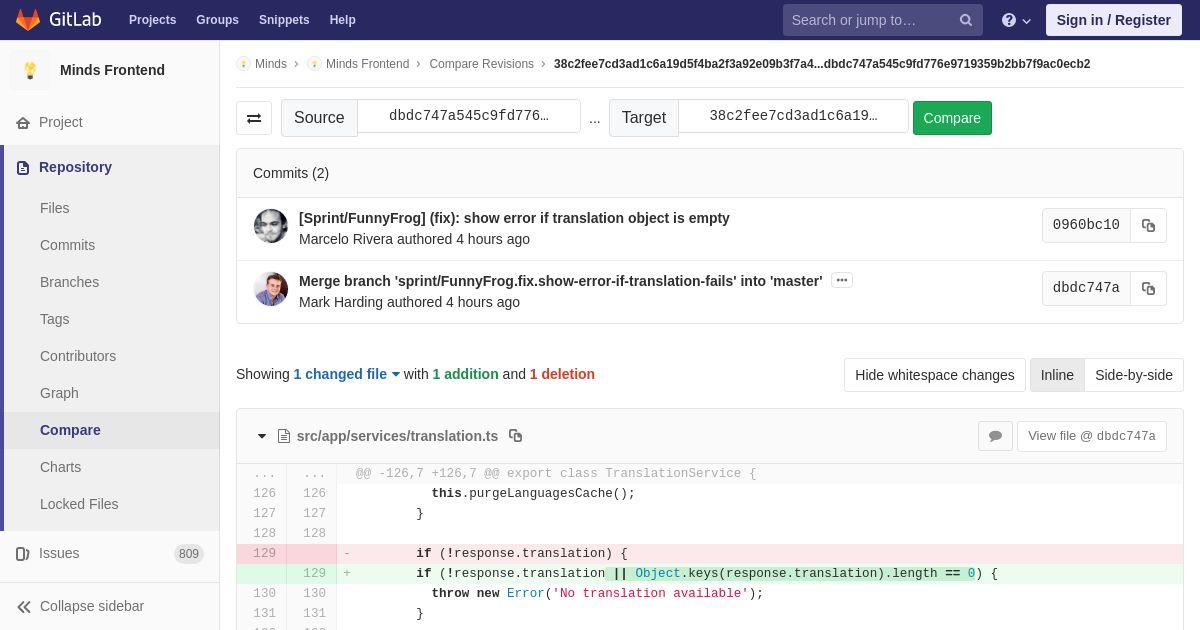
Task: Expand merge commit description ellipsis
Action: pyautogui.click(x=842, y=280)
